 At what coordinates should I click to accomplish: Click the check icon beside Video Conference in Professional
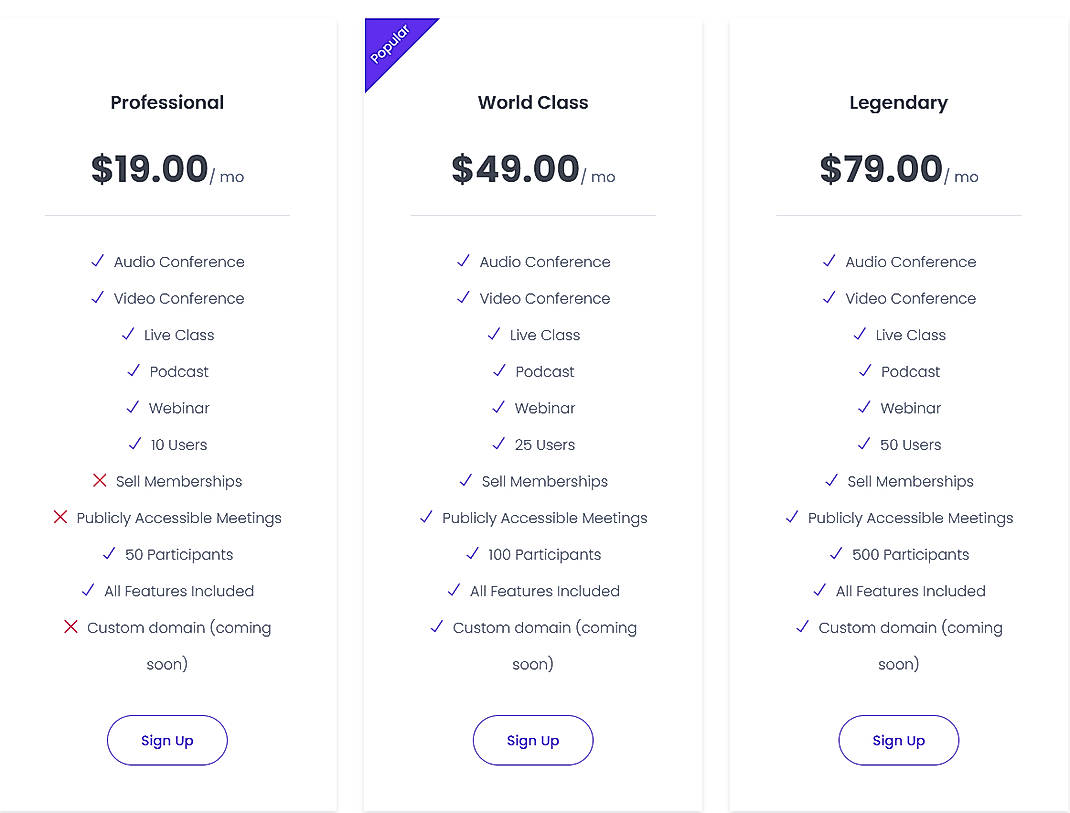(x=97, y=298)
